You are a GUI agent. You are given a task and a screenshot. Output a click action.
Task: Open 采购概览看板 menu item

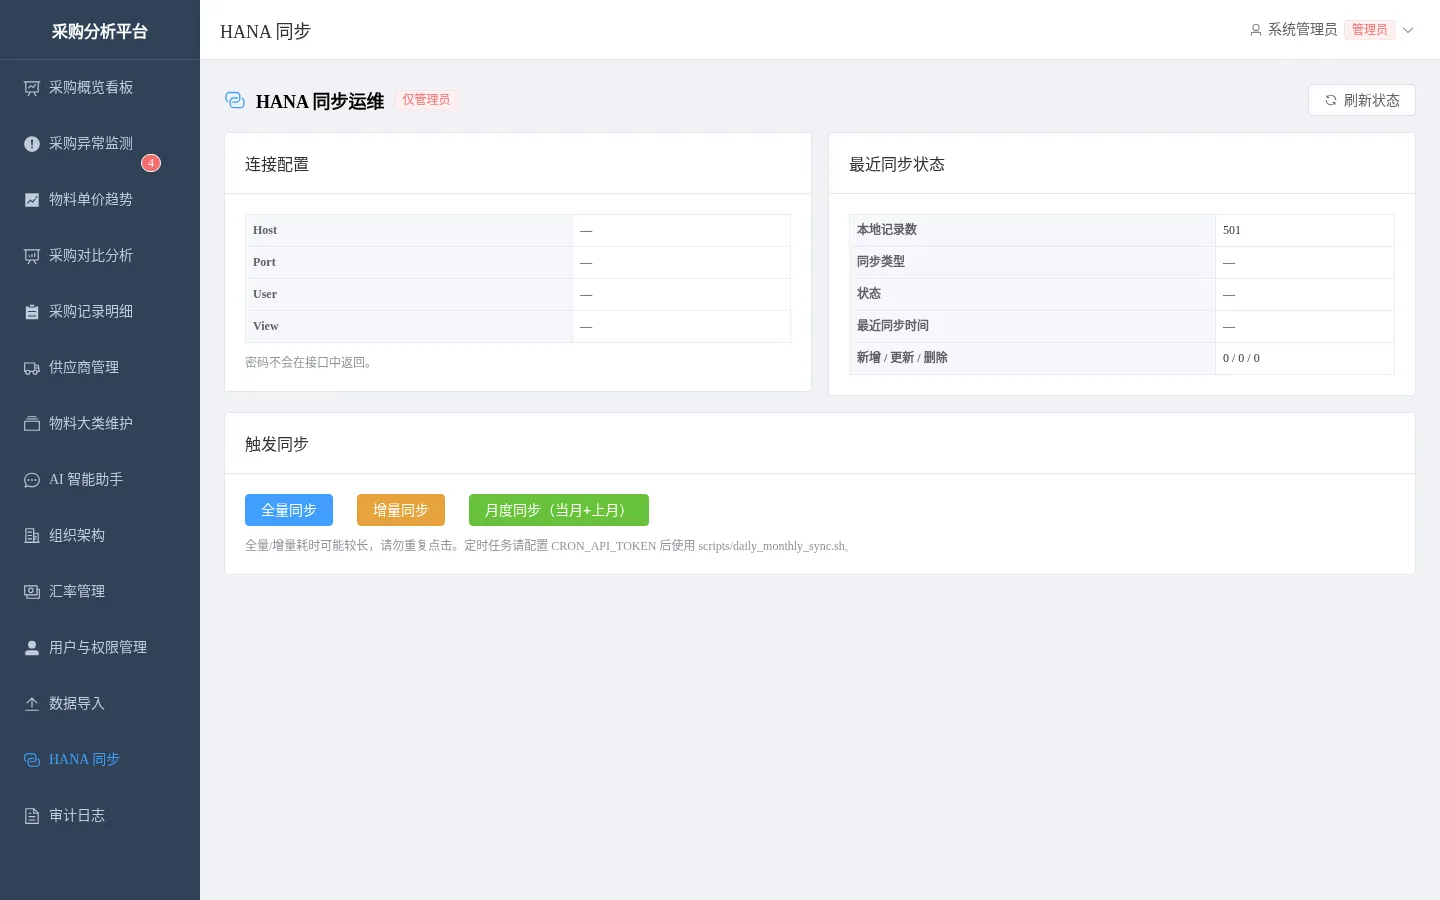point(100,88)
